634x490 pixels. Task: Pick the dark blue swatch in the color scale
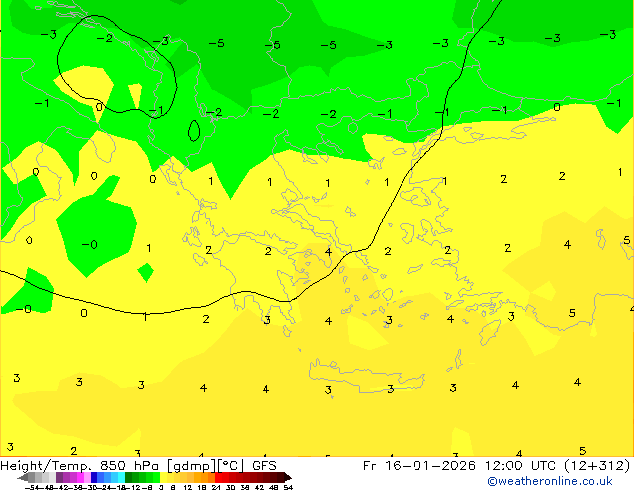point(94,478)
